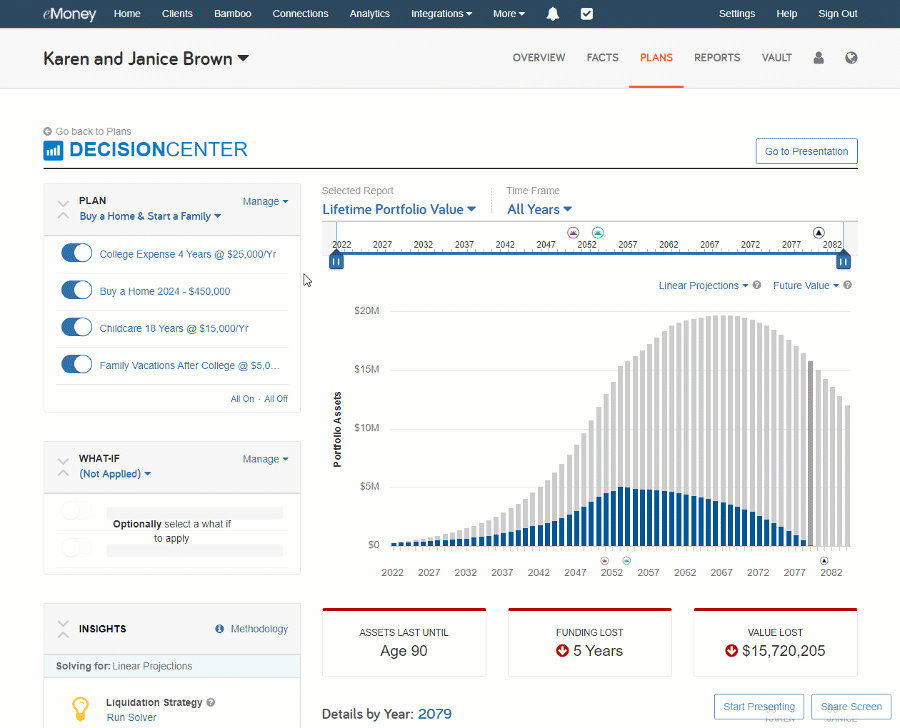Open the (Not Applied) what-if dropdown
Image resolution: width=900 pixels, height=728 pixels.
[x=115, y=474]
